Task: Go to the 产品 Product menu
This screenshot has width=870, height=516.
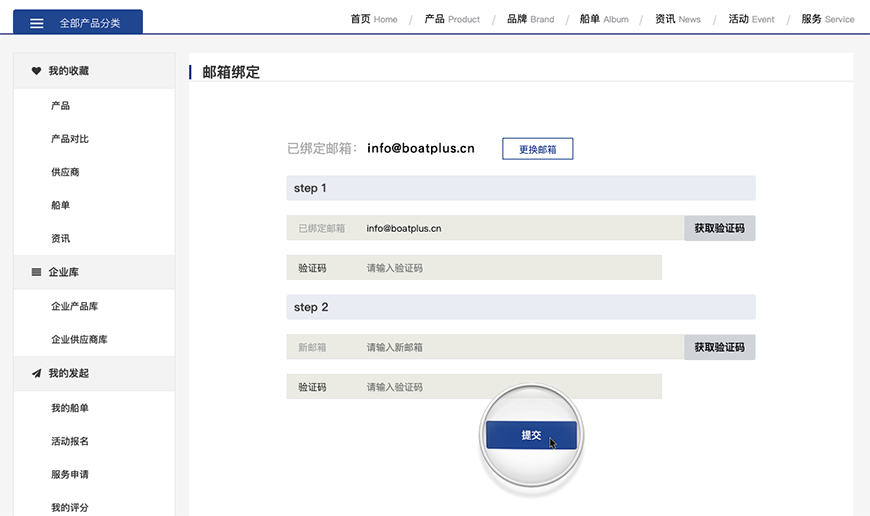Action: pyautogui.click(x=452, y=19)
